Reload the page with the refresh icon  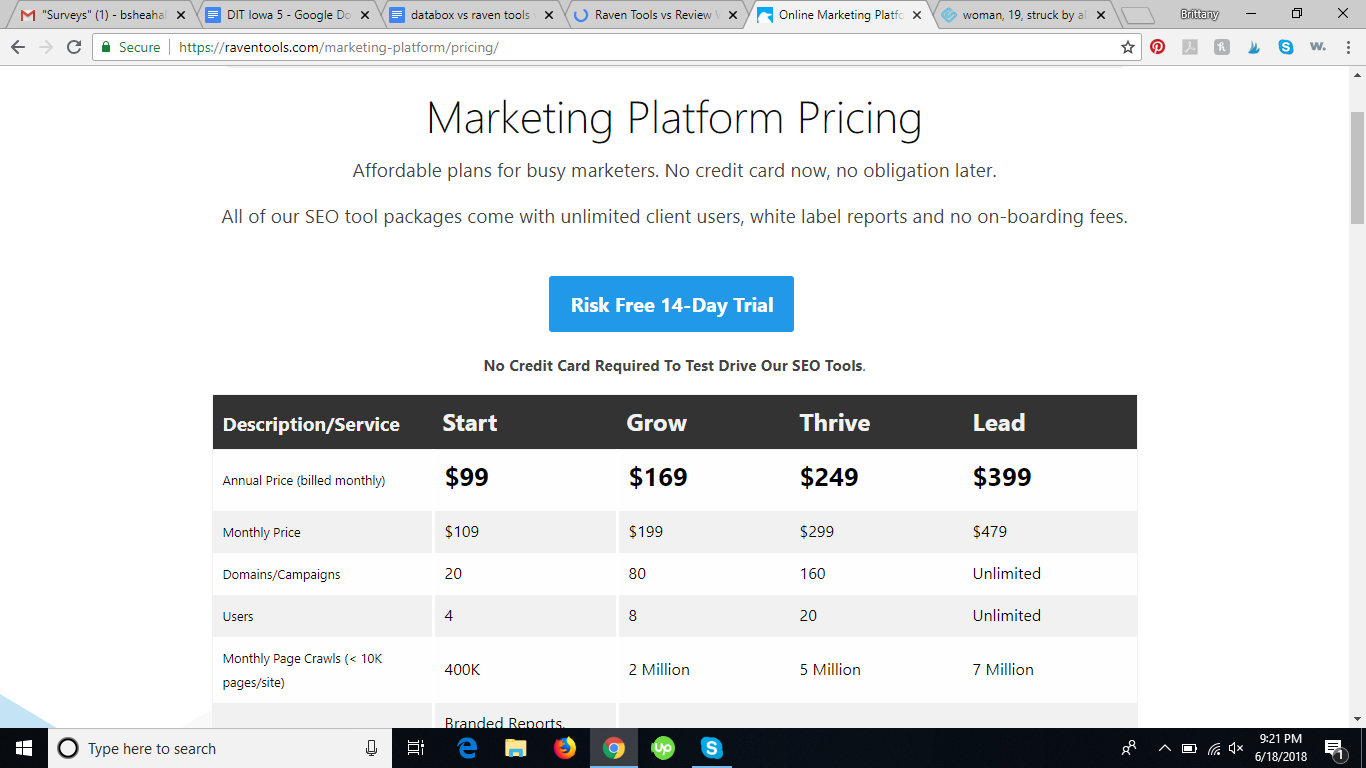coord(74,47)
